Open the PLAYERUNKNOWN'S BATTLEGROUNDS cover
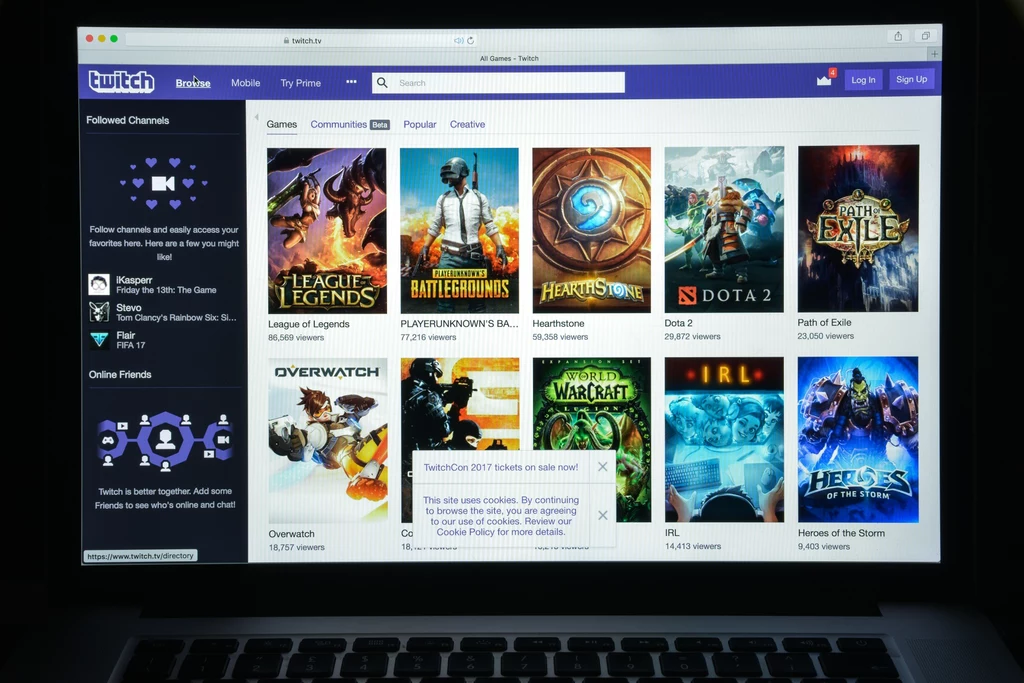The image size is (1024, 683). click(459, 230)
